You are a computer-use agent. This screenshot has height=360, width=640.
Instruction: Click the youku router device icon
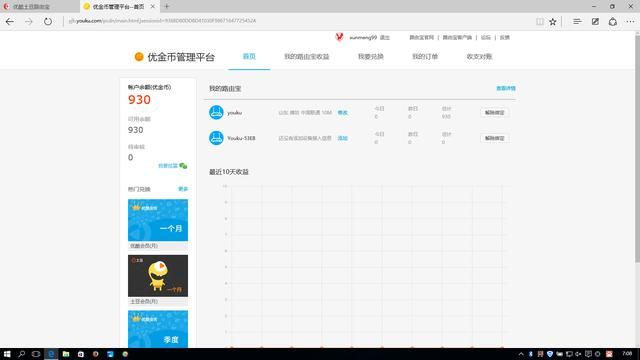point(216,112)
